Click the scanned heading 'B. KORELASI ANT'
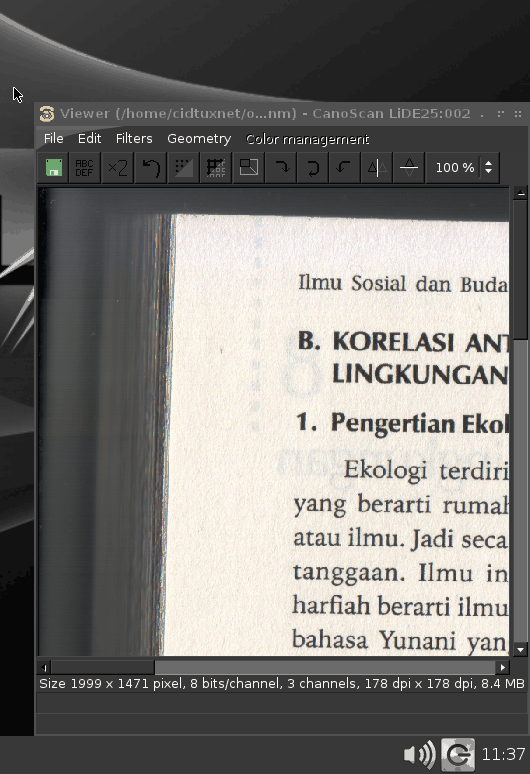Viewport: 530px width, 774px height. click(403, 342)
